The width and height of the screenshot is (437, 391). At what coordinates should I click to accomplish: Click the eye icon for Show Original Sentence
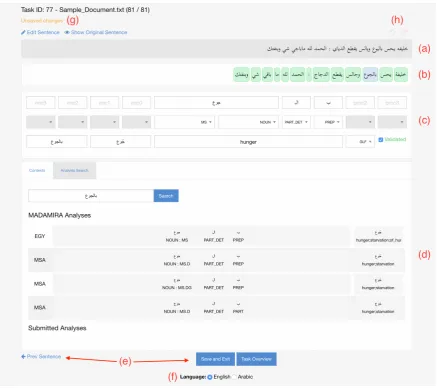click(67, 32)
